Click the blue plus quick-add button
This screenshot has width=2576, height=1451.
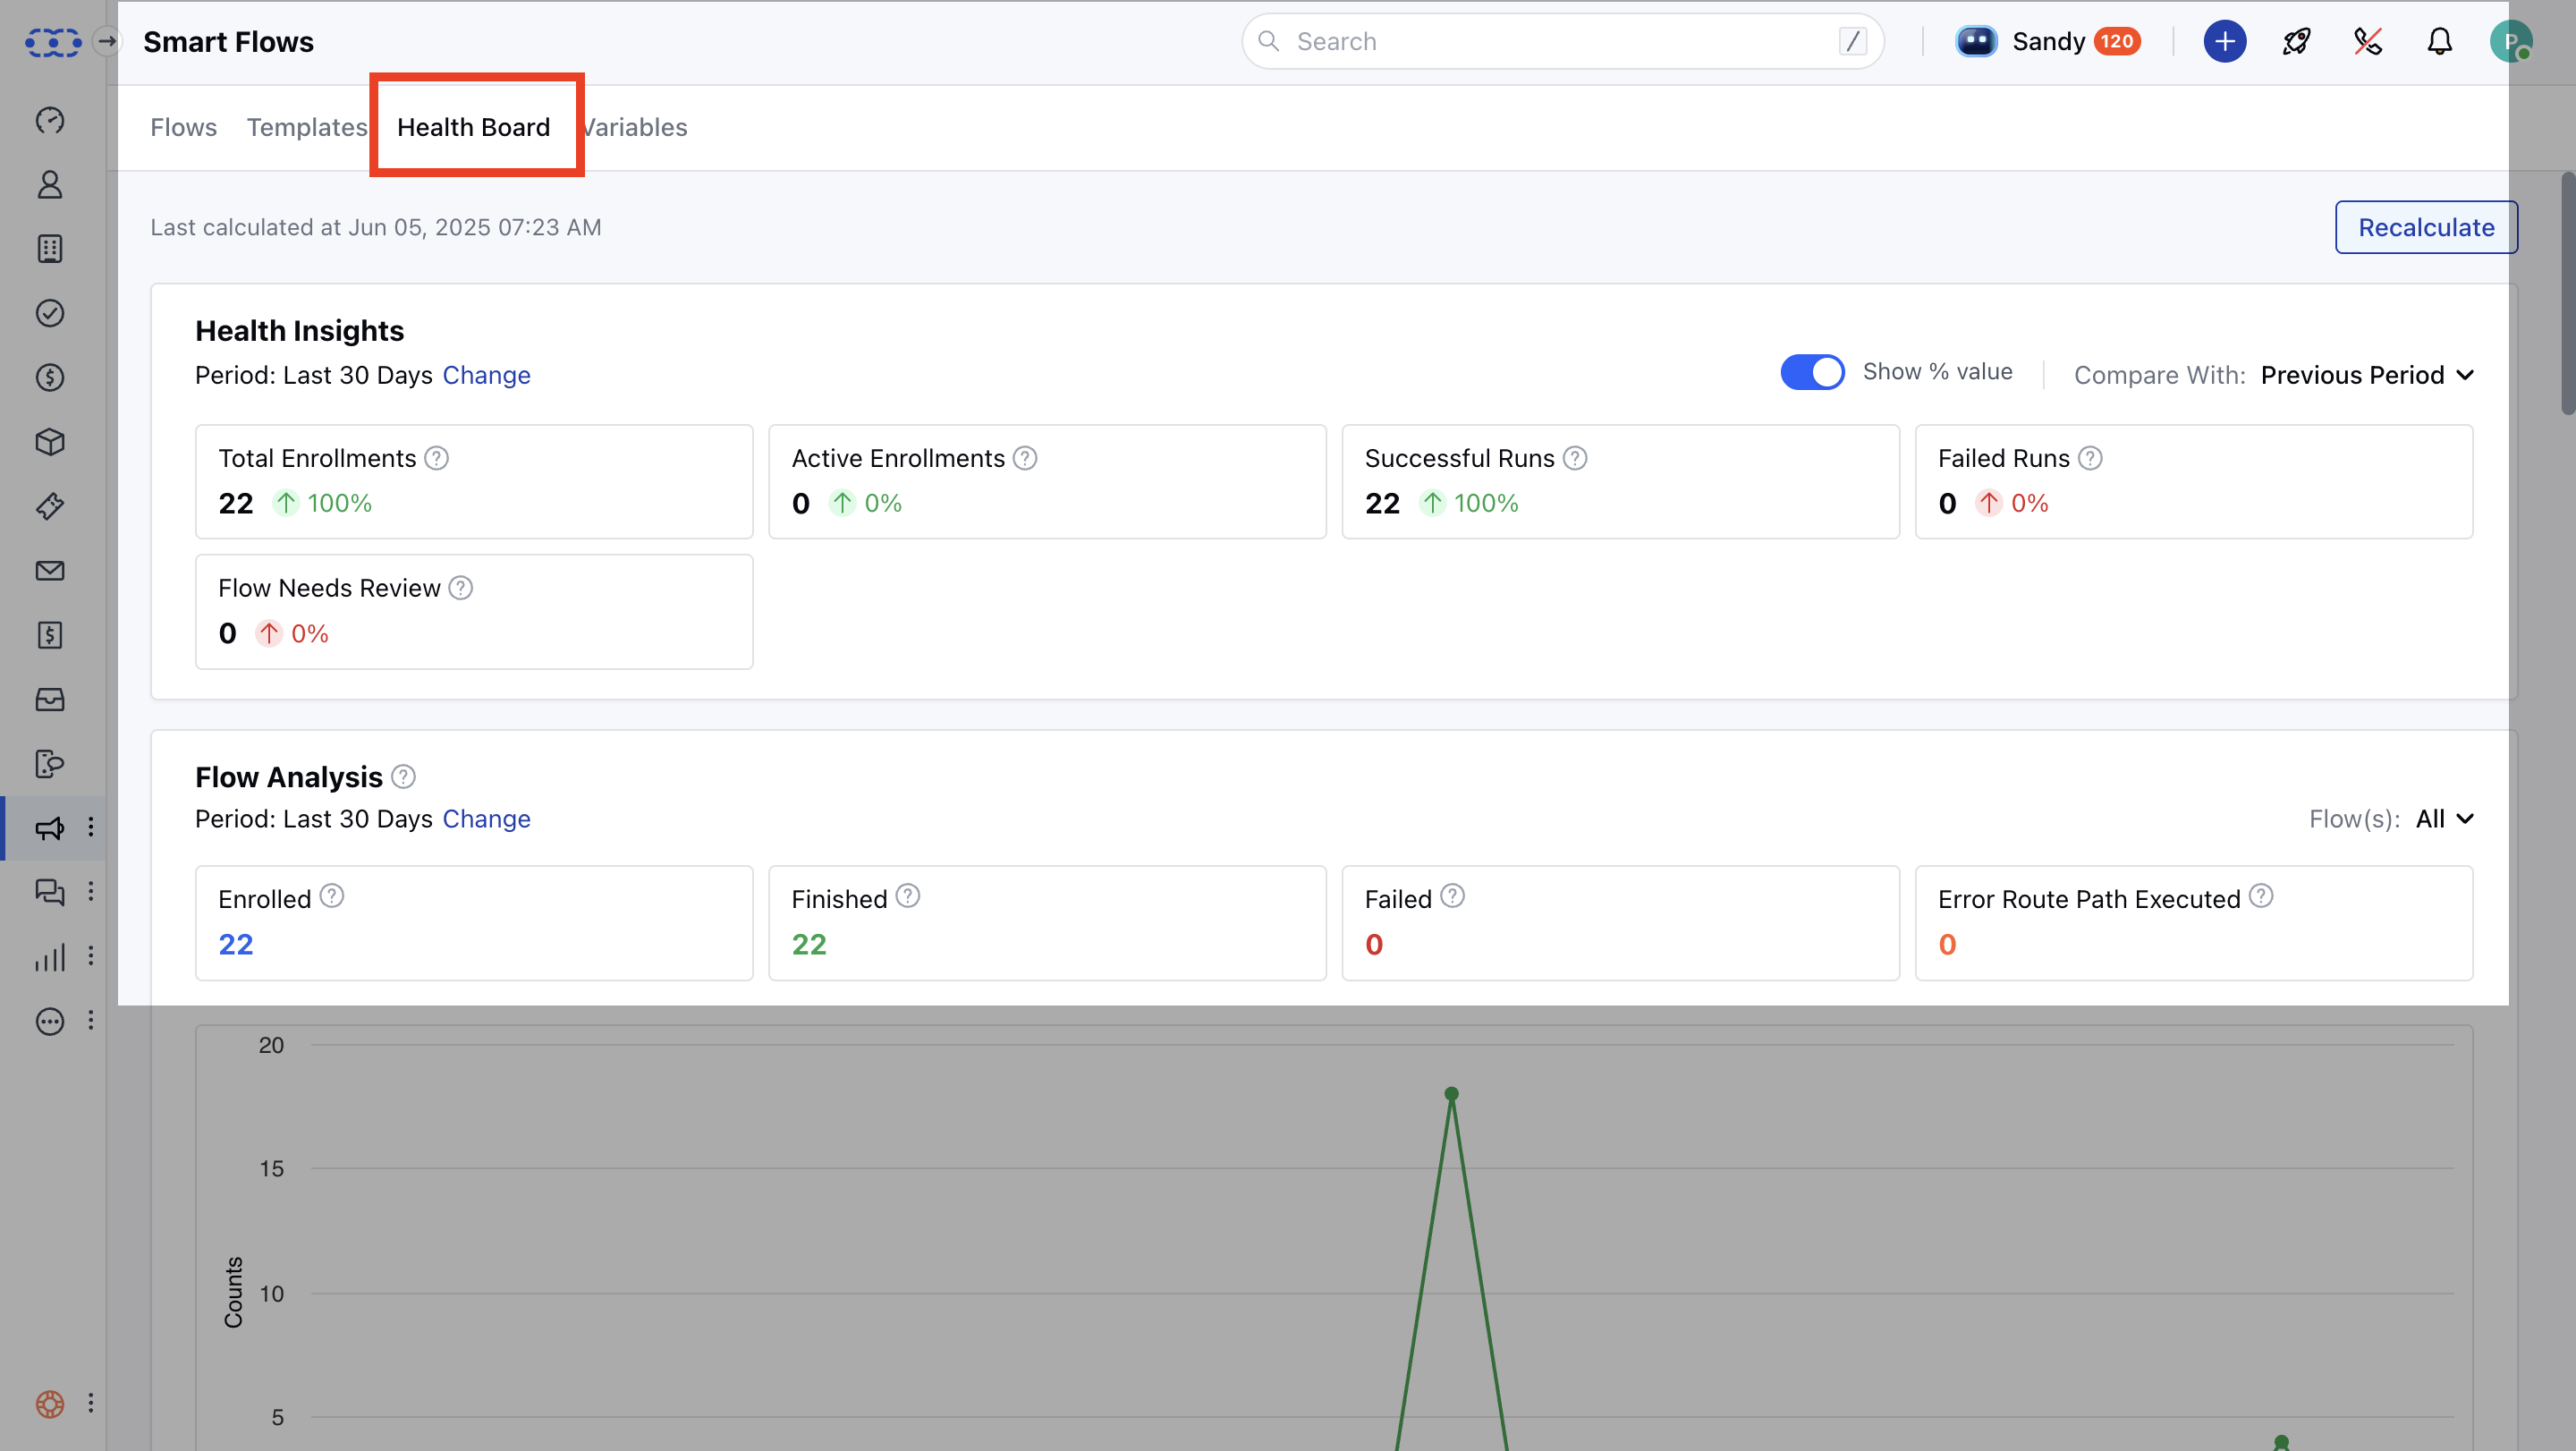pos(2224,41)
